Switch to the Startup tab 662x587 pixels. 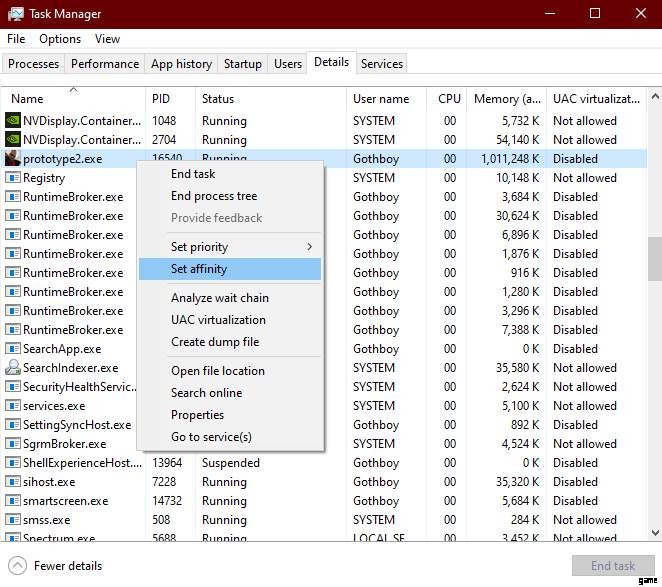tap(243, 64)
